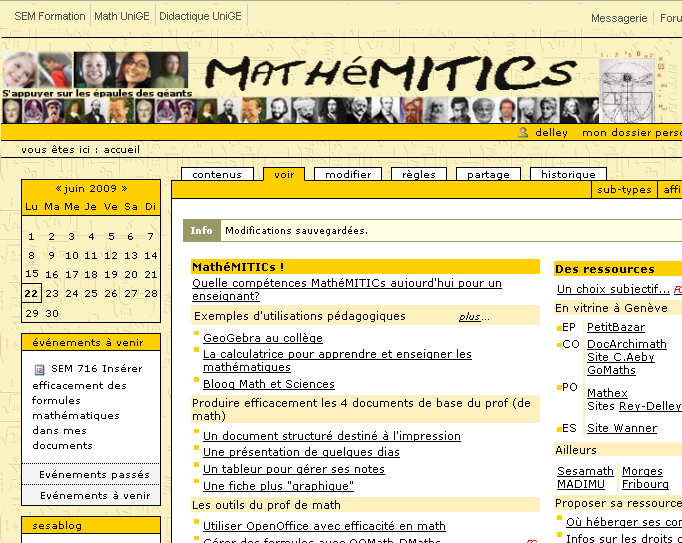Open Site C.Aeby link
Viewport: 682px width, 543px height.
click(621, 357)
